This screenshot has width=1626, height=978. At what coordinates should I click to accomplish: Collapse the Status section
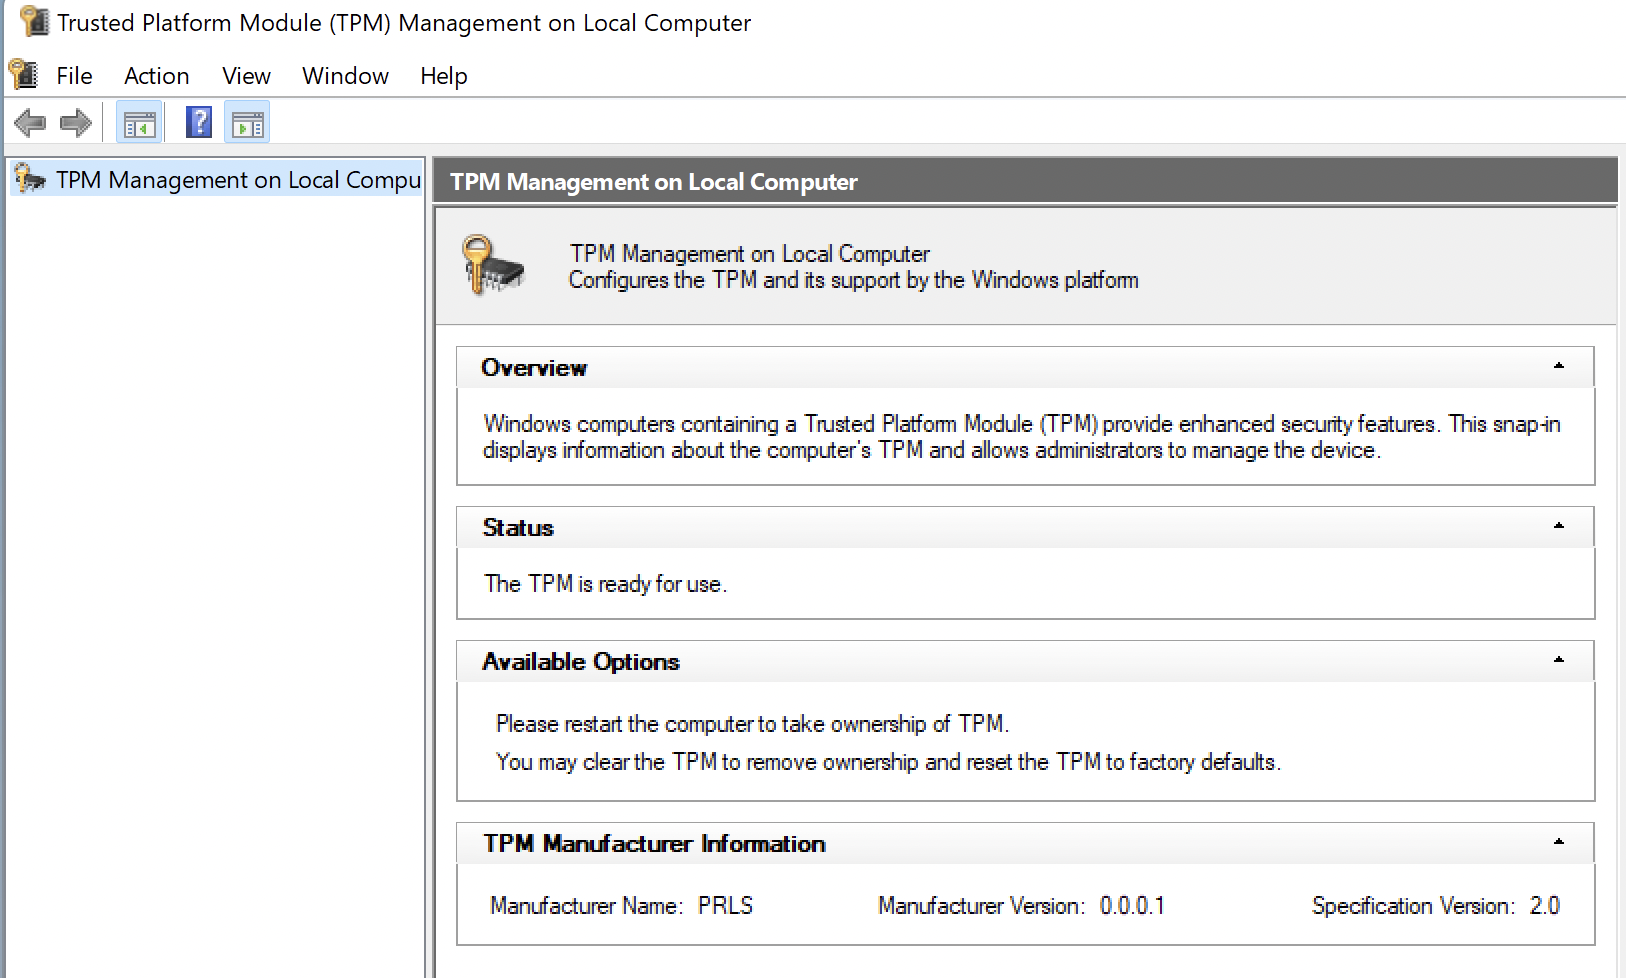pos(1558,527)
